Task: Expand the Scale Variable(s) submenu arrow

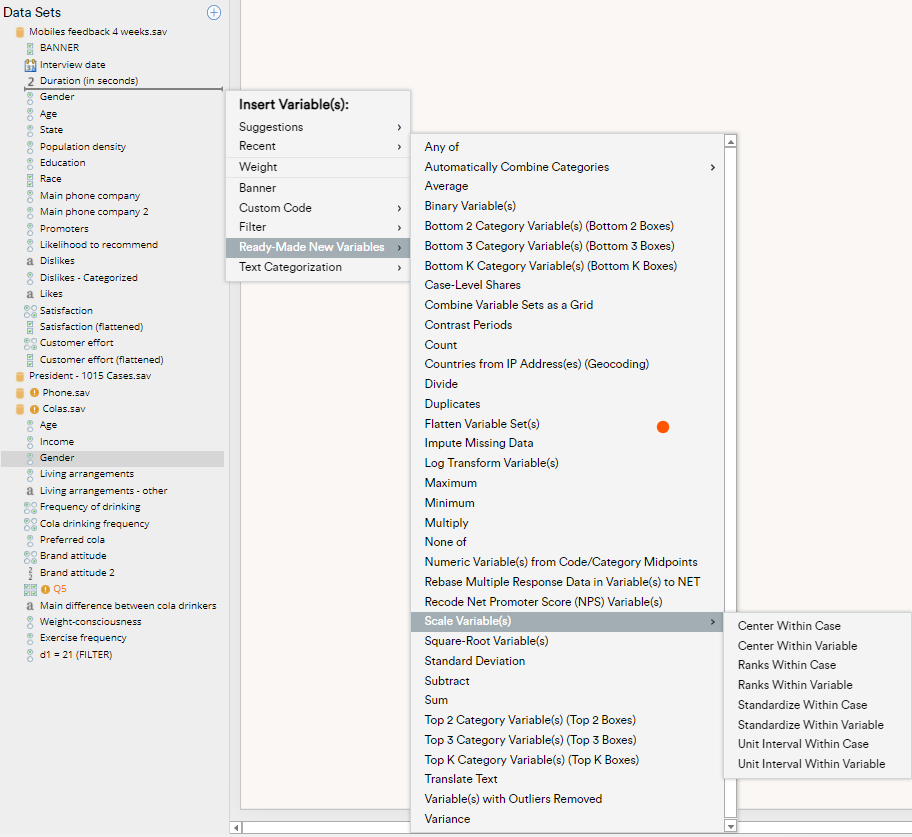Action: click(712, 622)
